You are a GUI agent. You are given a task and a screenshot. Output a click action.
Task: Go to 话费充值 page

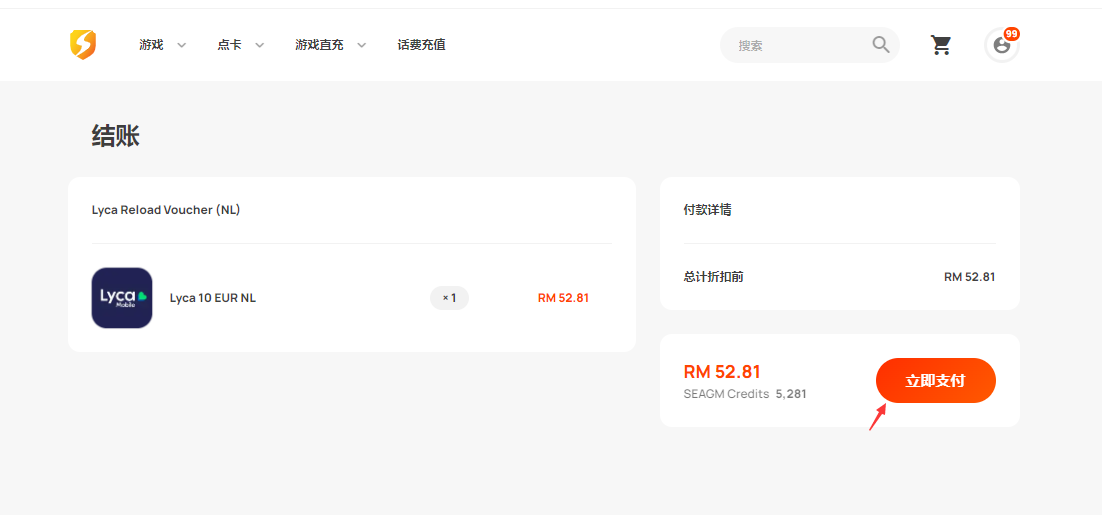(x=421, y=45)
